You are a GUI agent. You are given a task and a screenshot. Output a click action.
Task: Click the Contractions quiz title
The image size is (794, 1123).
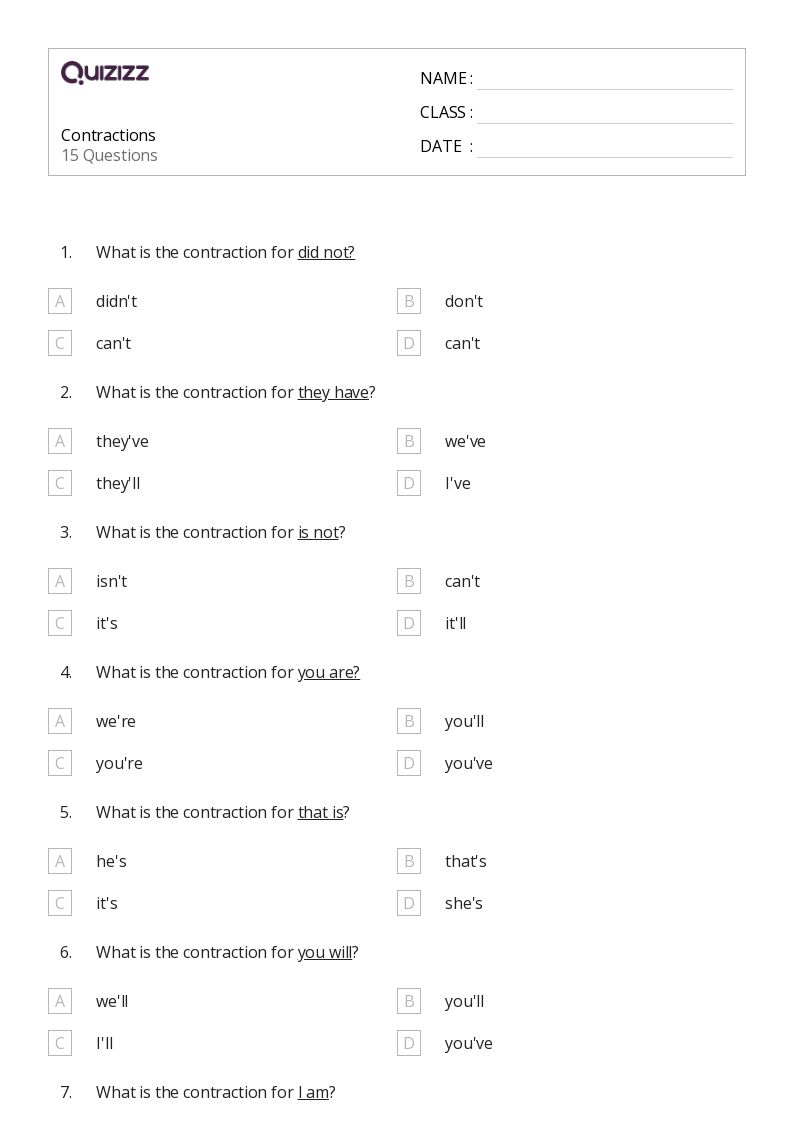[x=108, y=135]
